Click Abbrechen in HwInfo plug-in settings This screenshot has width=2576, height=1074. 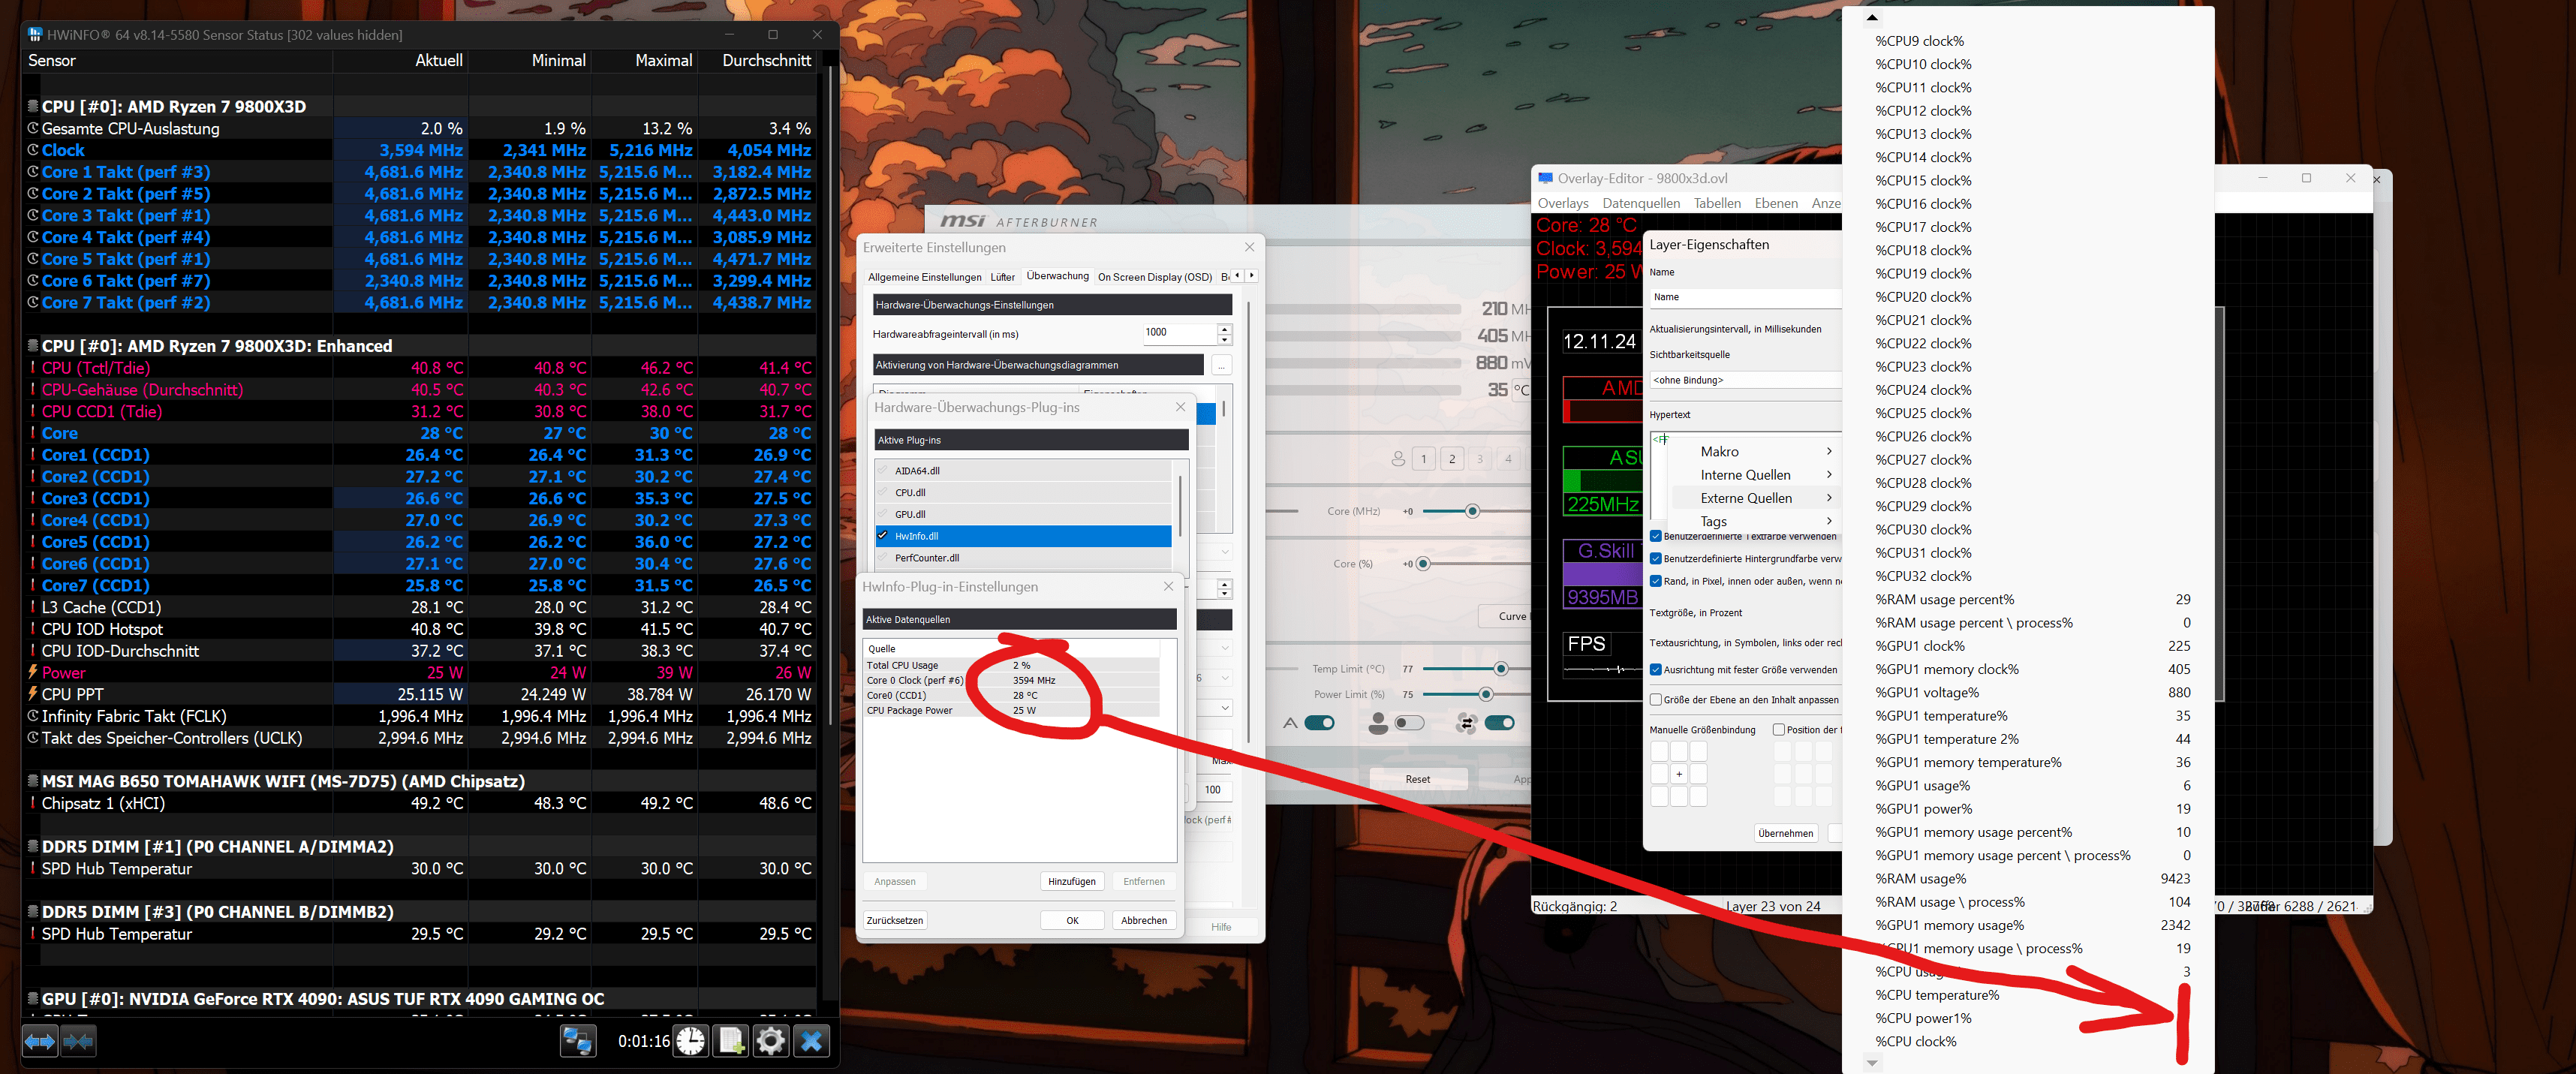click(1144, 920)
